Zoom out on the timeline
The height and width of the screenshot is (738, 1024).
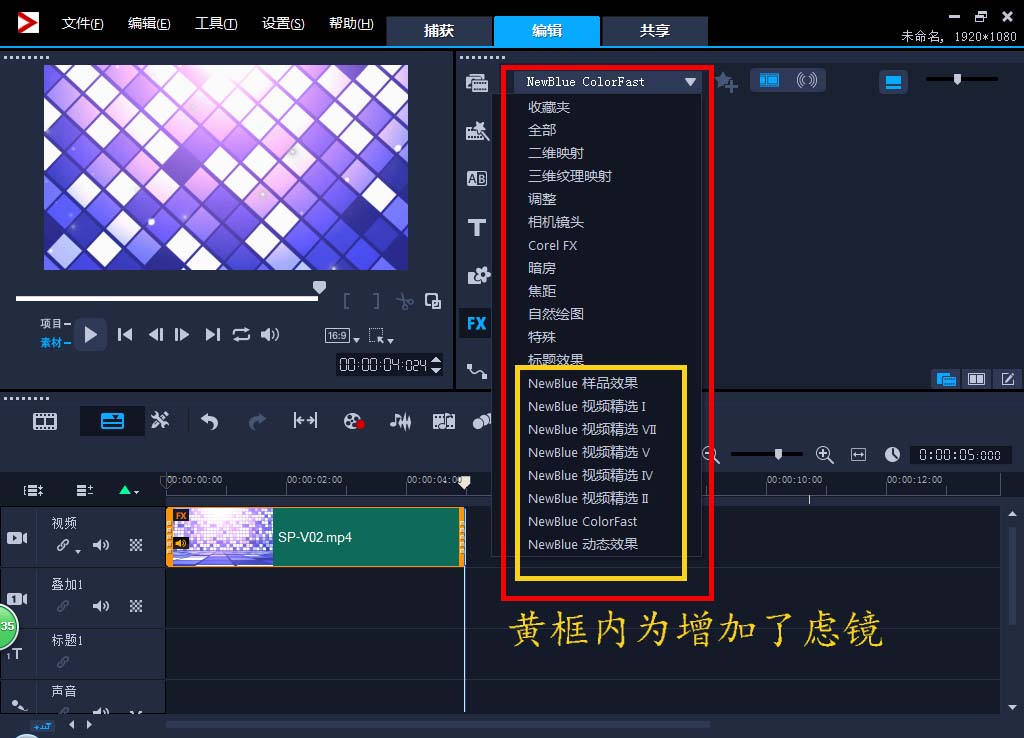[711, 455]
